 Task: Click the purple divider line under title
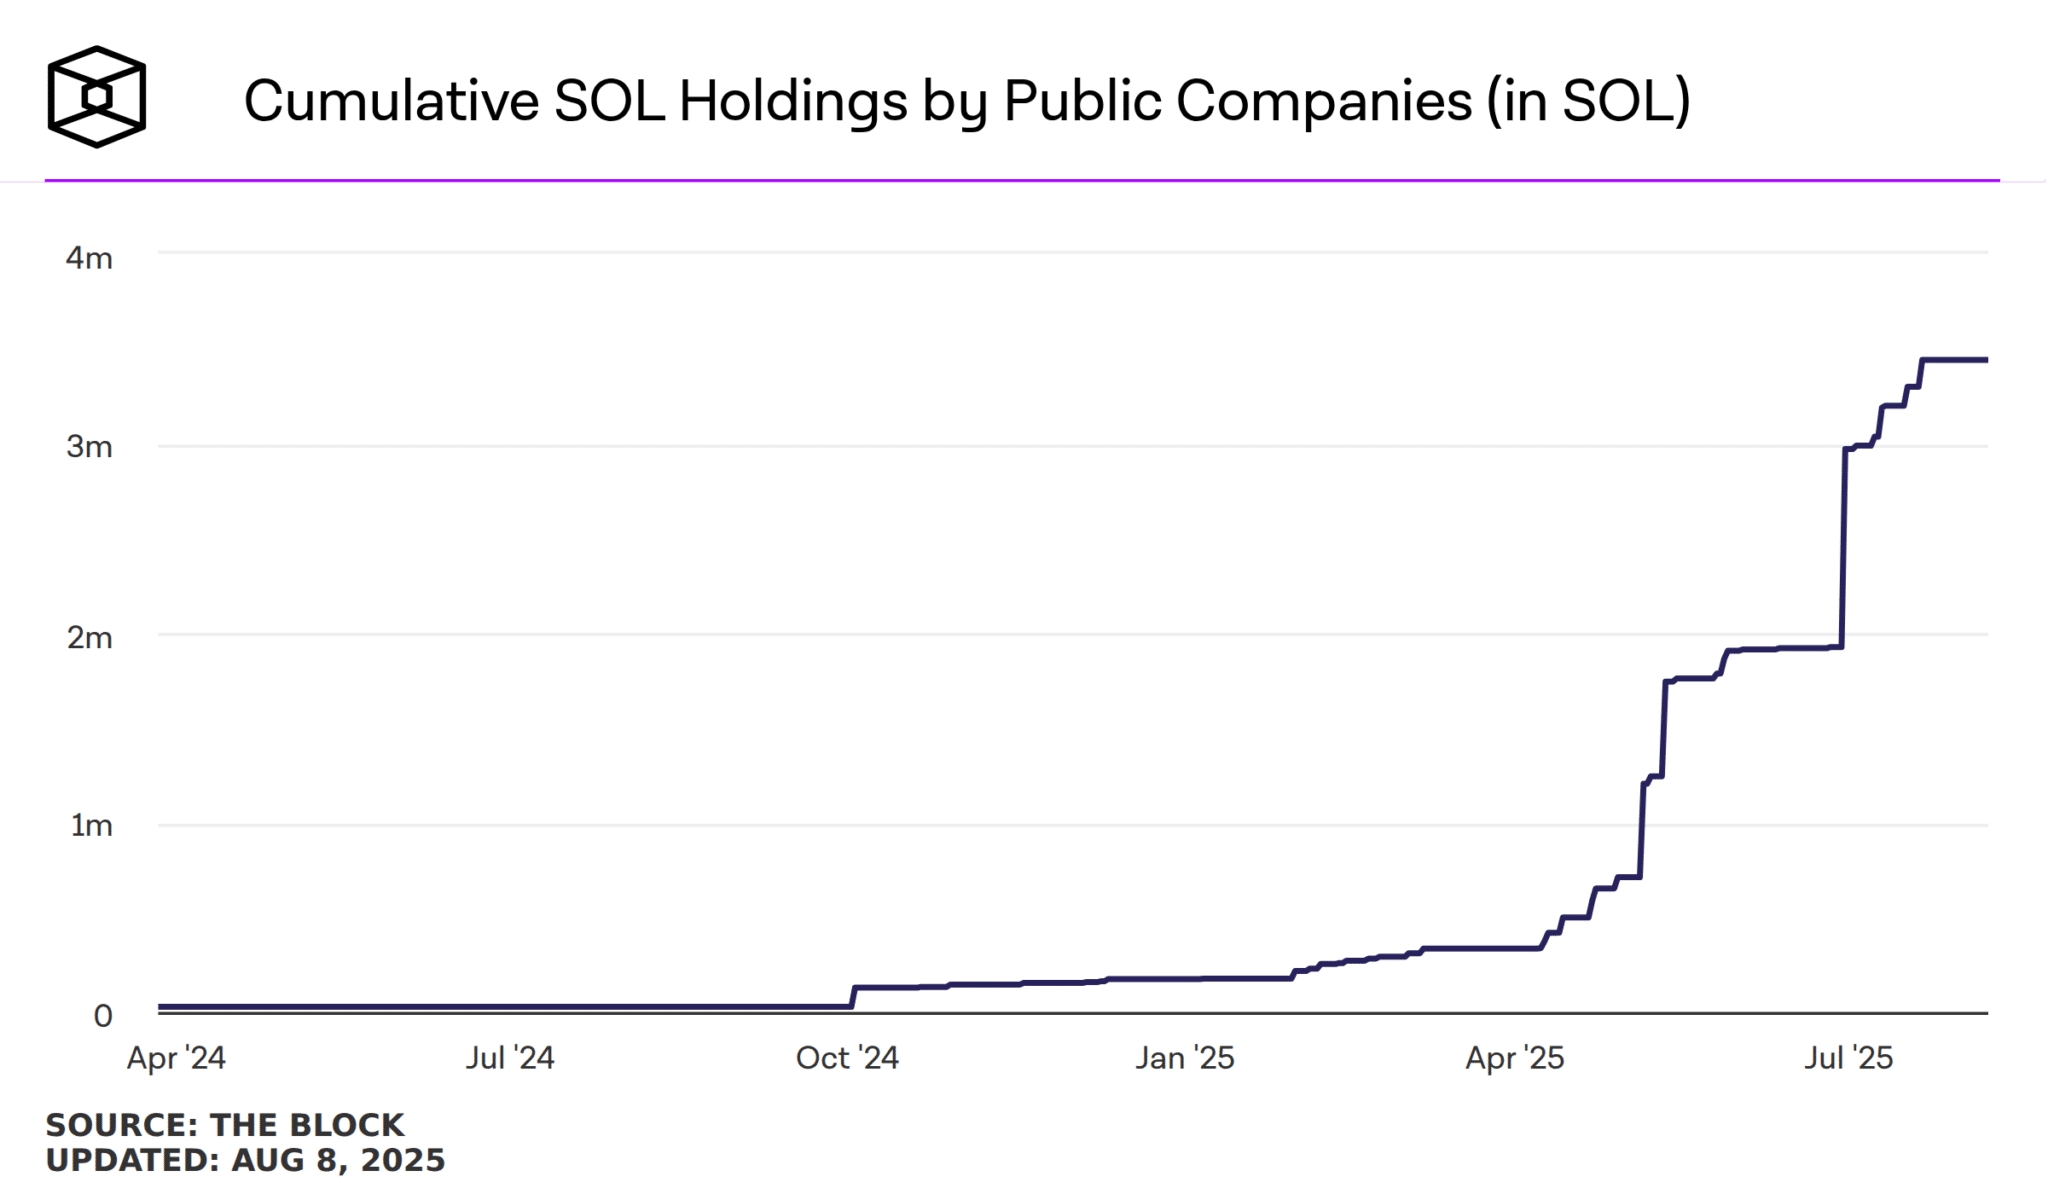[x=1020, y=181]
